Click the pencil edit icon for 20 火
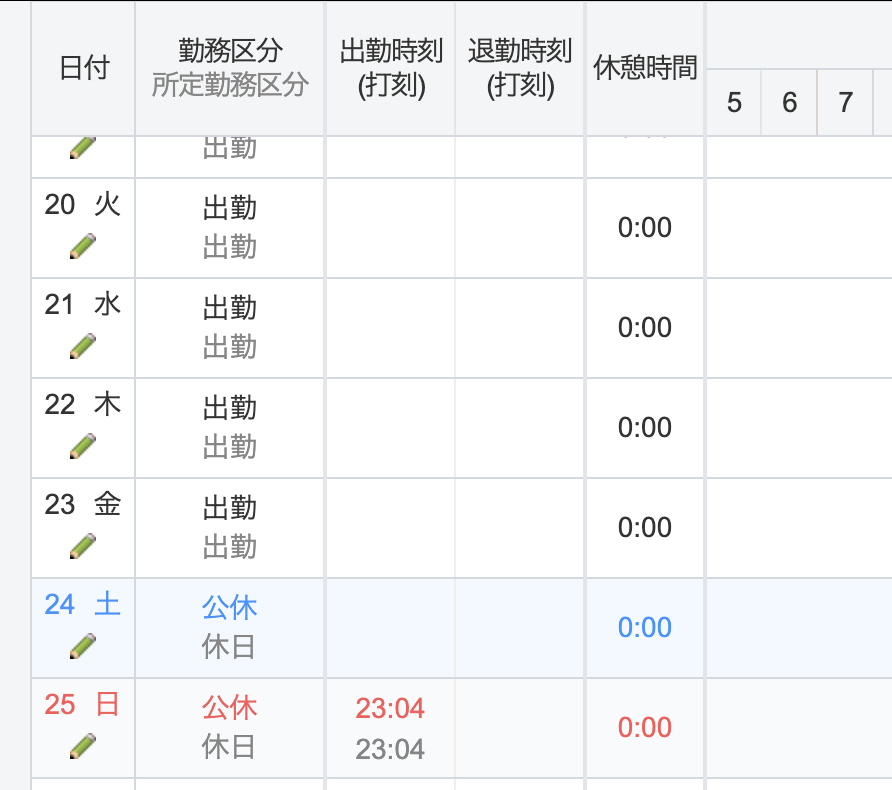Screen dimensions: 892x790 pyautogui.click(x=83, y=246)
